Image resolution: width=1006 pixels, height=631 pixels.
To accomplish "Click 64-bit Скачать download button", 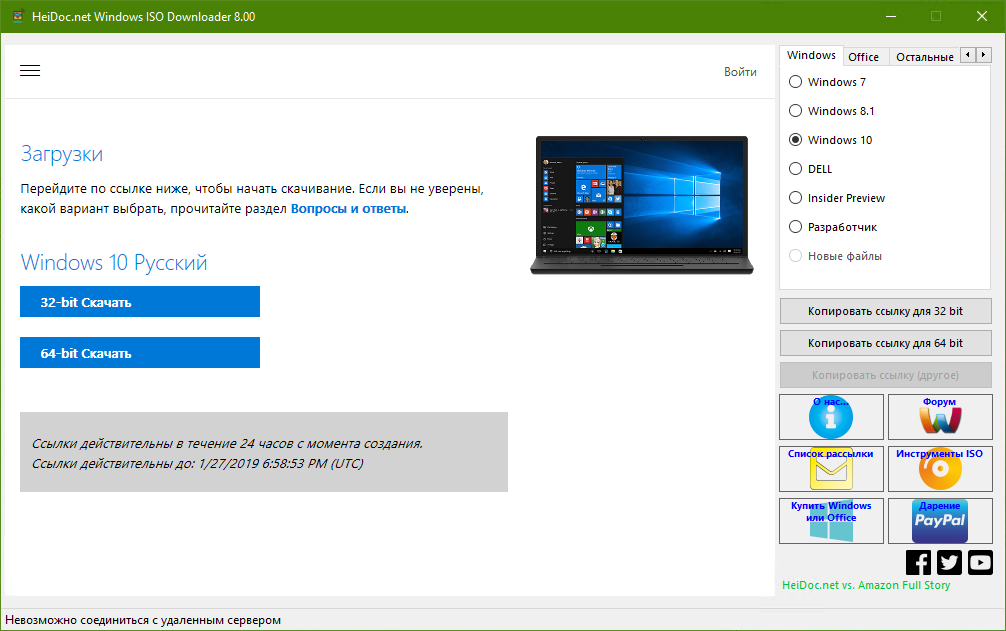I will (139, 352).
